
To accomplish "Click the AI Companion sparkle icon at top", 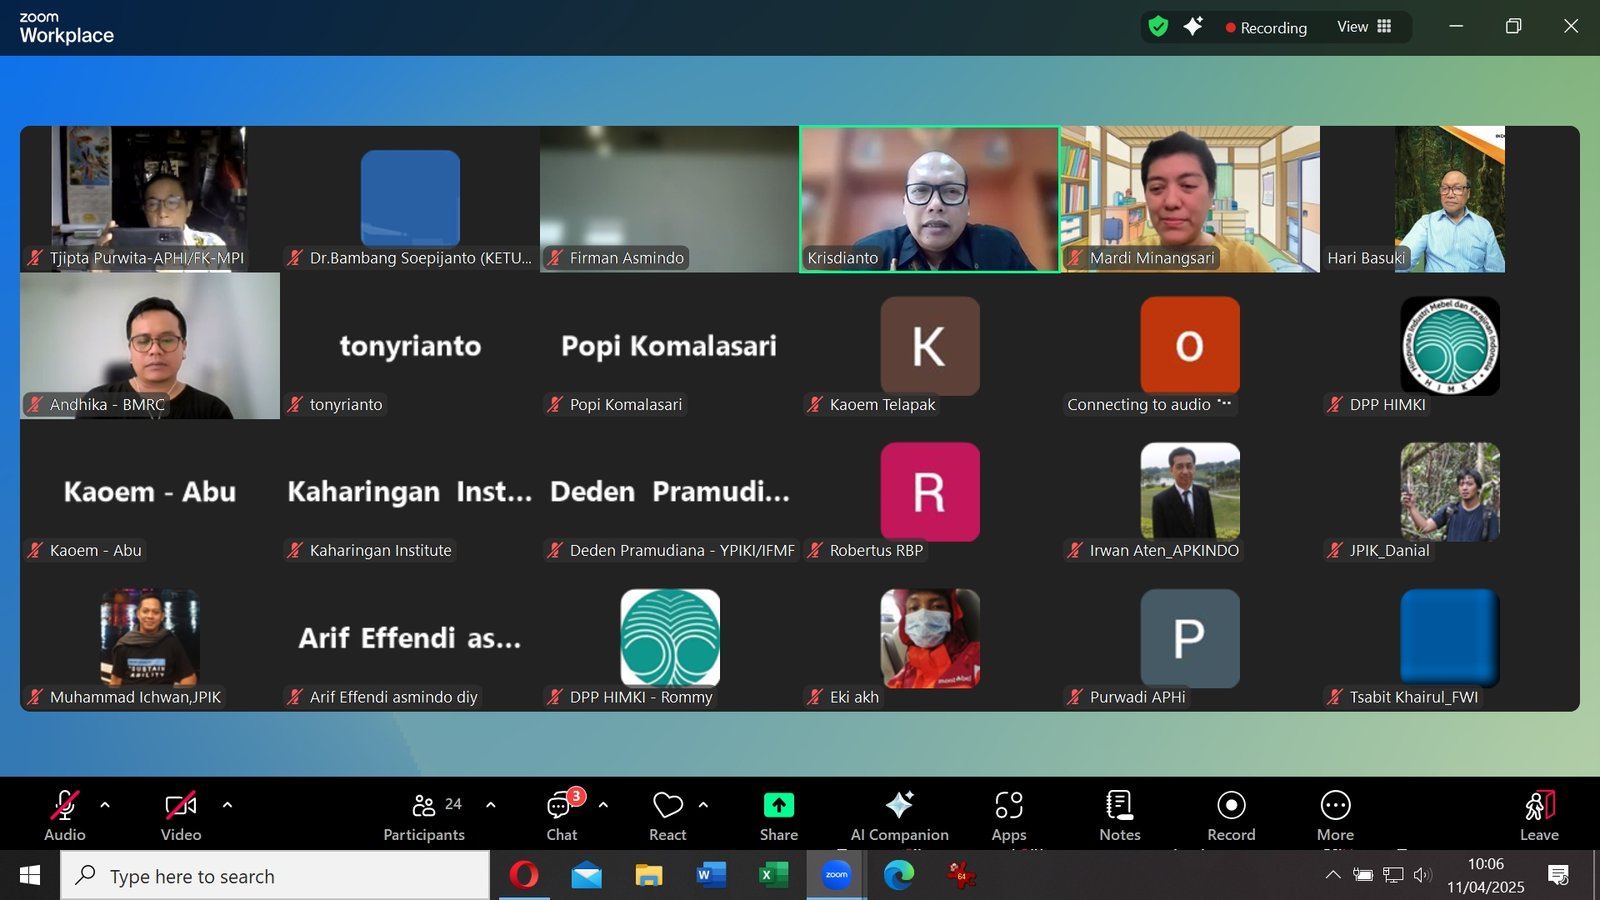I will pos(1193,27).
